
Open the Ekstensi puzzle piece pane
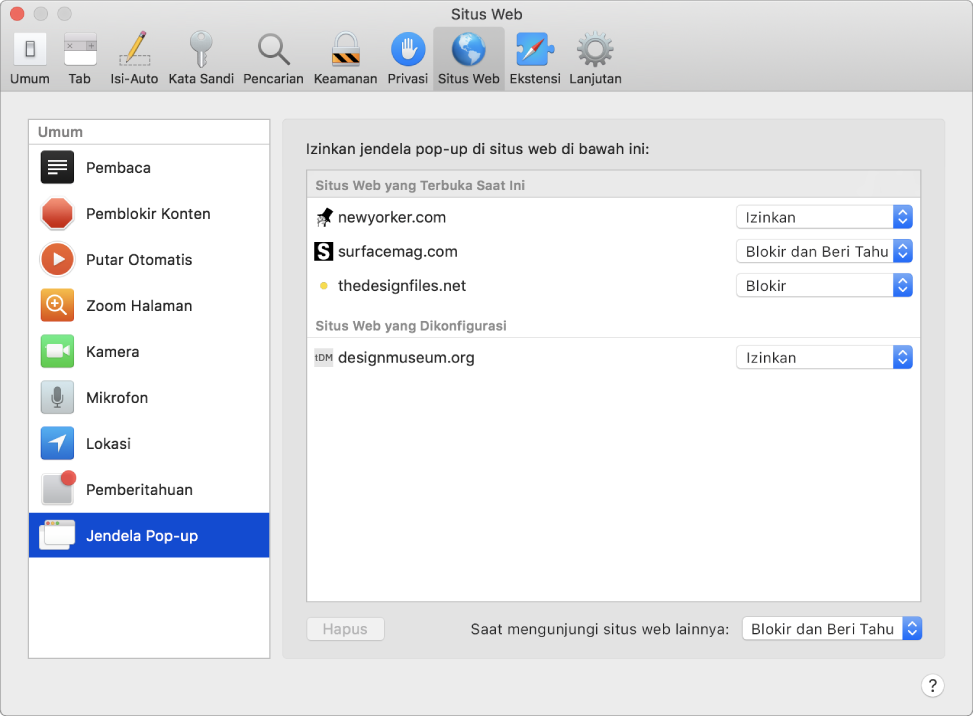(535, 58)
